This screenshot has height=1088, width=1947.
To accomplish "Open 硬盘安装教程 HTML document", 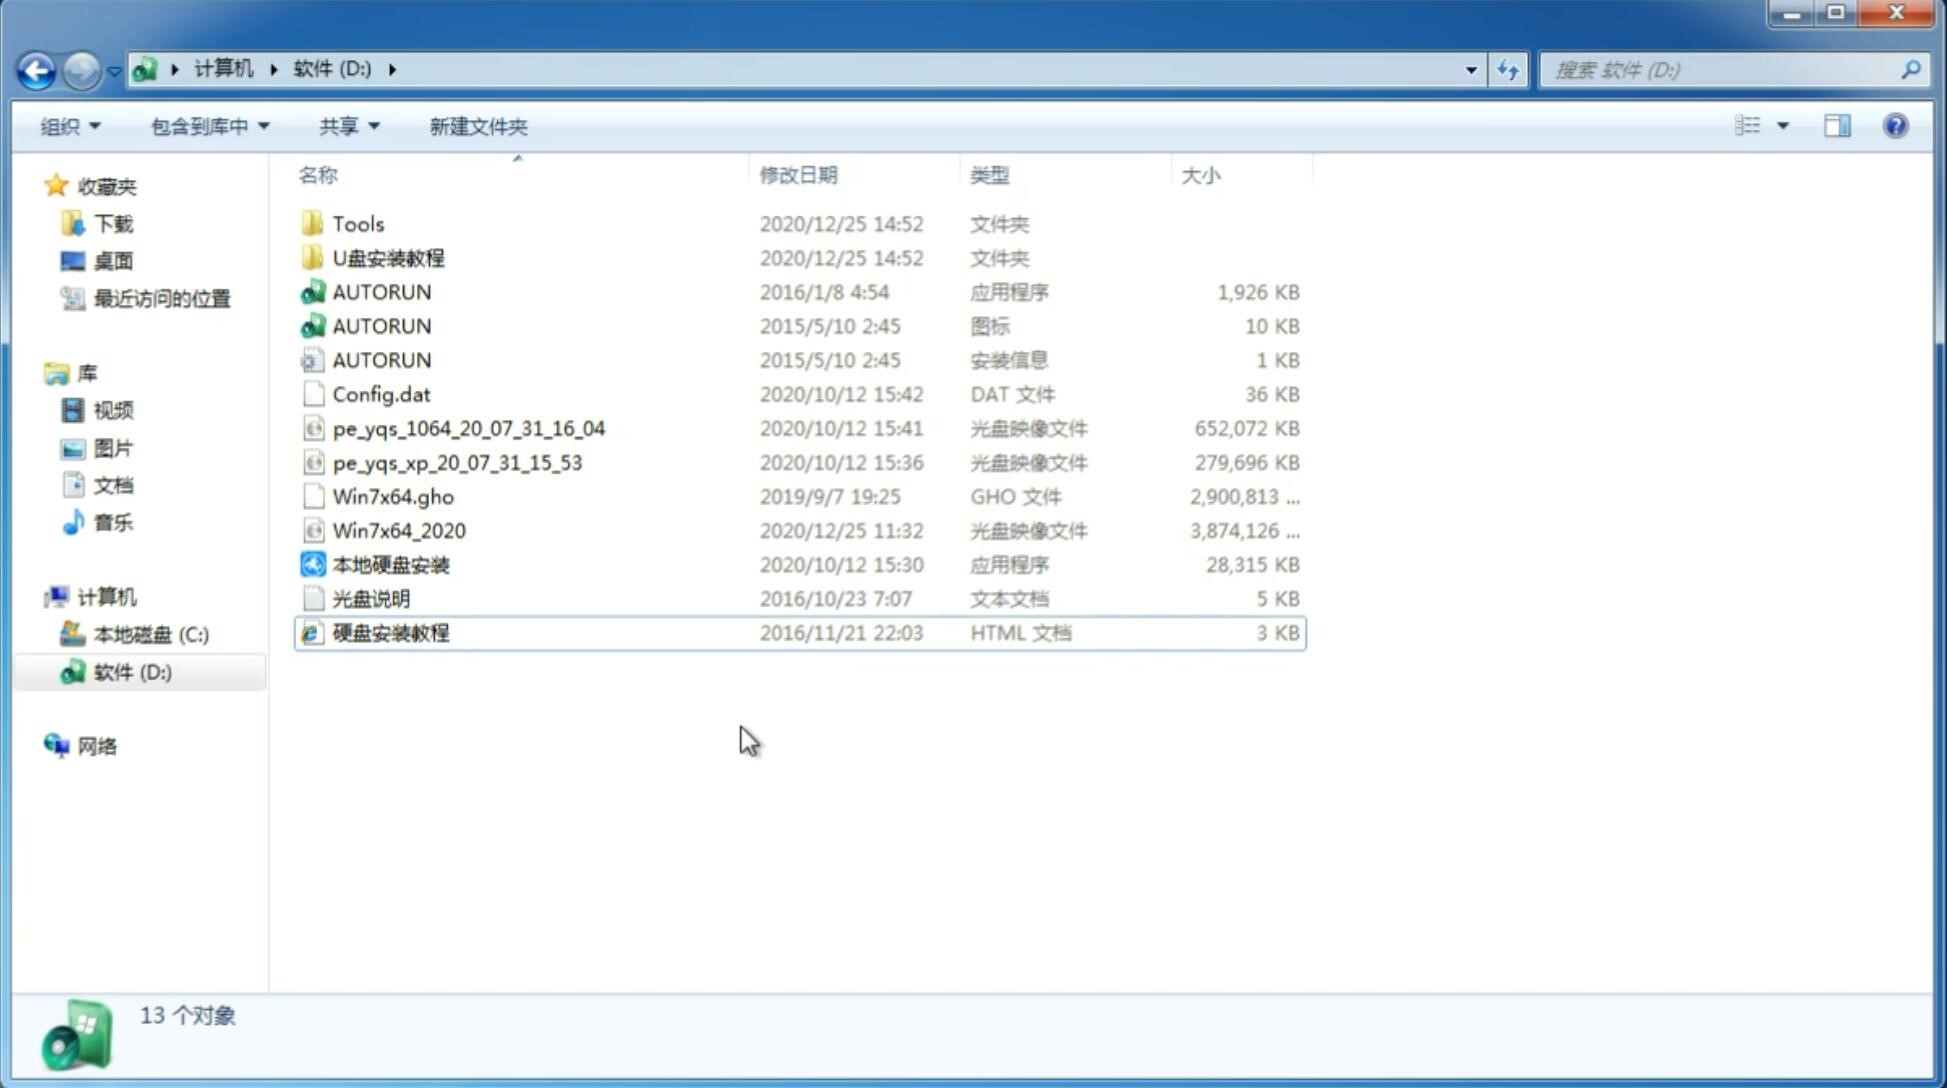I will 389,632.
